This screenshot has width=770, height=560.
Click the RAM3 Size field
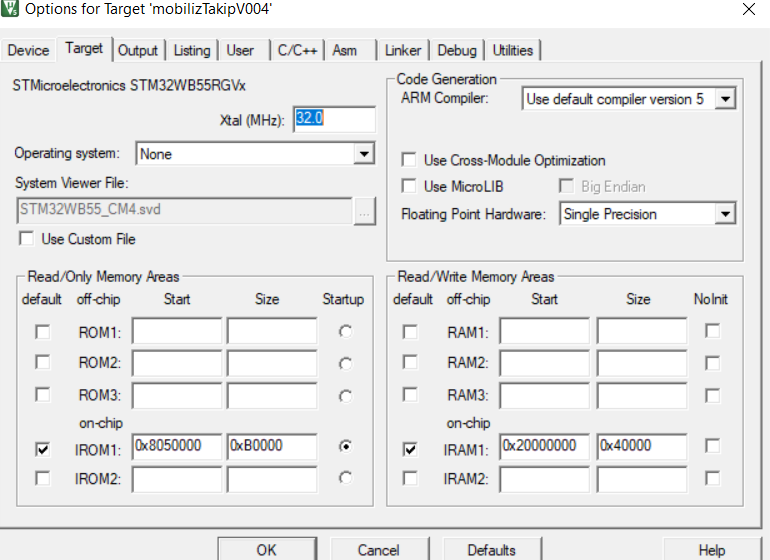click(x=642, y=395)
